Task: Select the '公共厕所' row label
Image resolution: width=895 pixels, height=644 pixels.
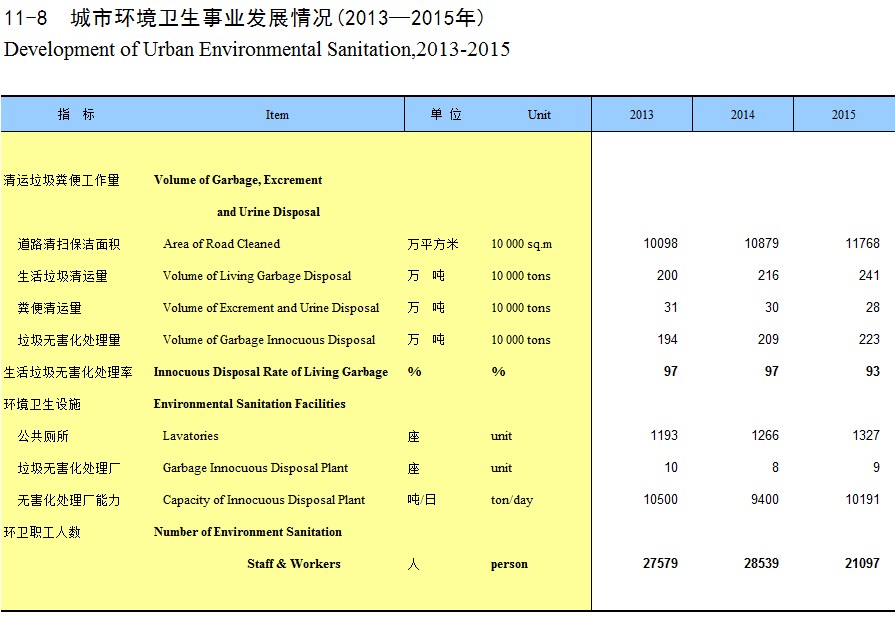Action: coord(43,436)
